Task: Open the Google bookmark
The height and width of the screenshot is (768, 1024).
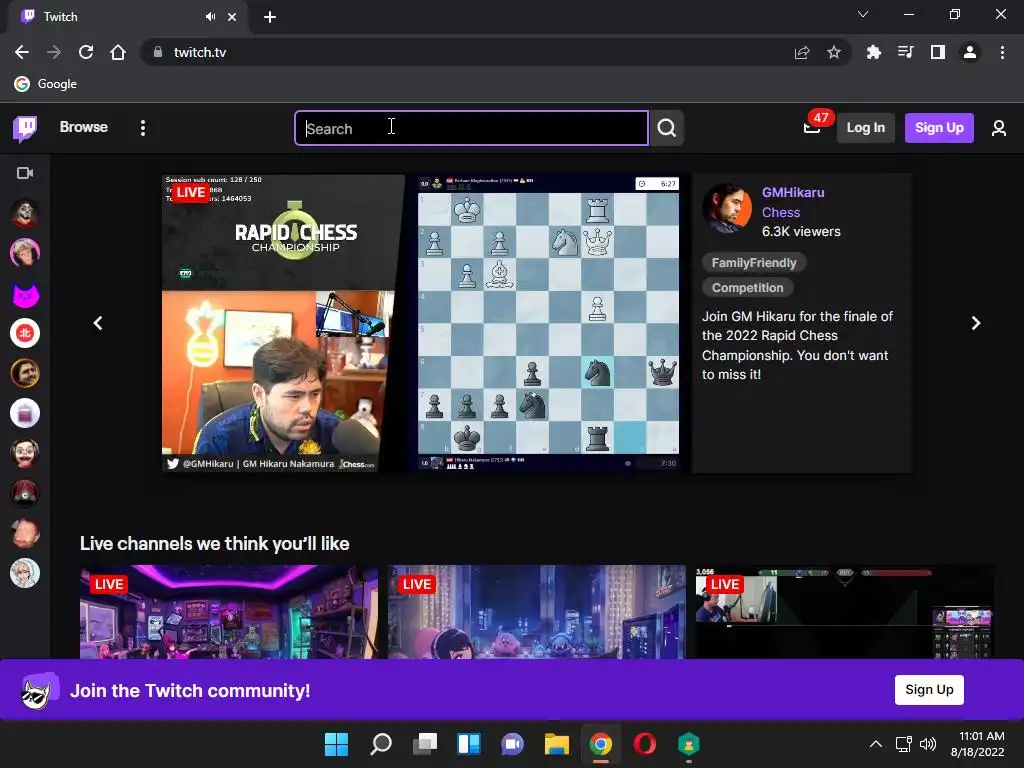Action: (46, 84)
